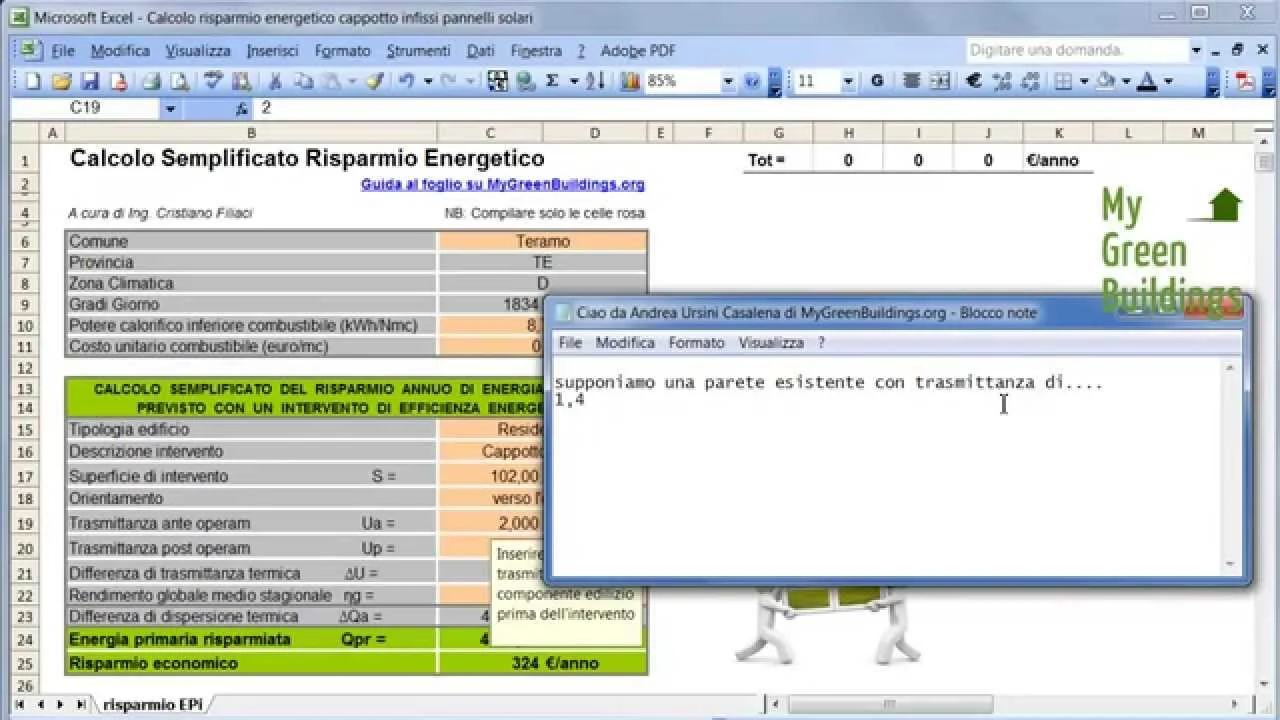1280x720 pixels.
Task: Expand the font size 11 dropdown
Action: 848,82
